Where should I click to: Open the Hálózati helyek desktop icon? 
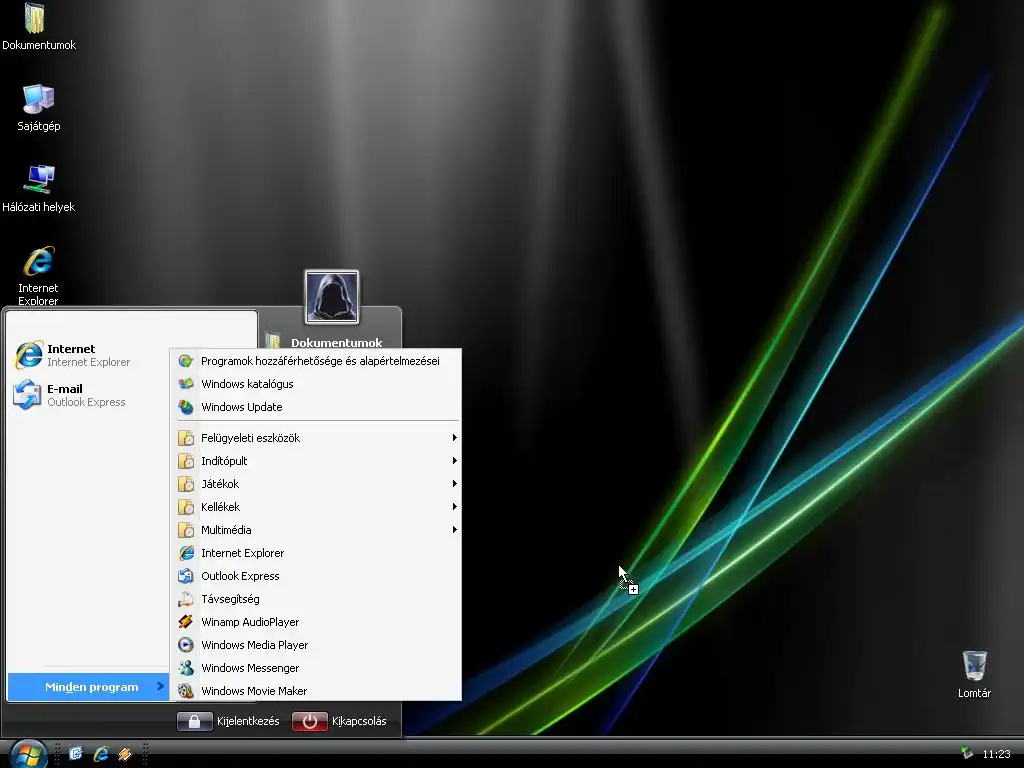(40, 180)
